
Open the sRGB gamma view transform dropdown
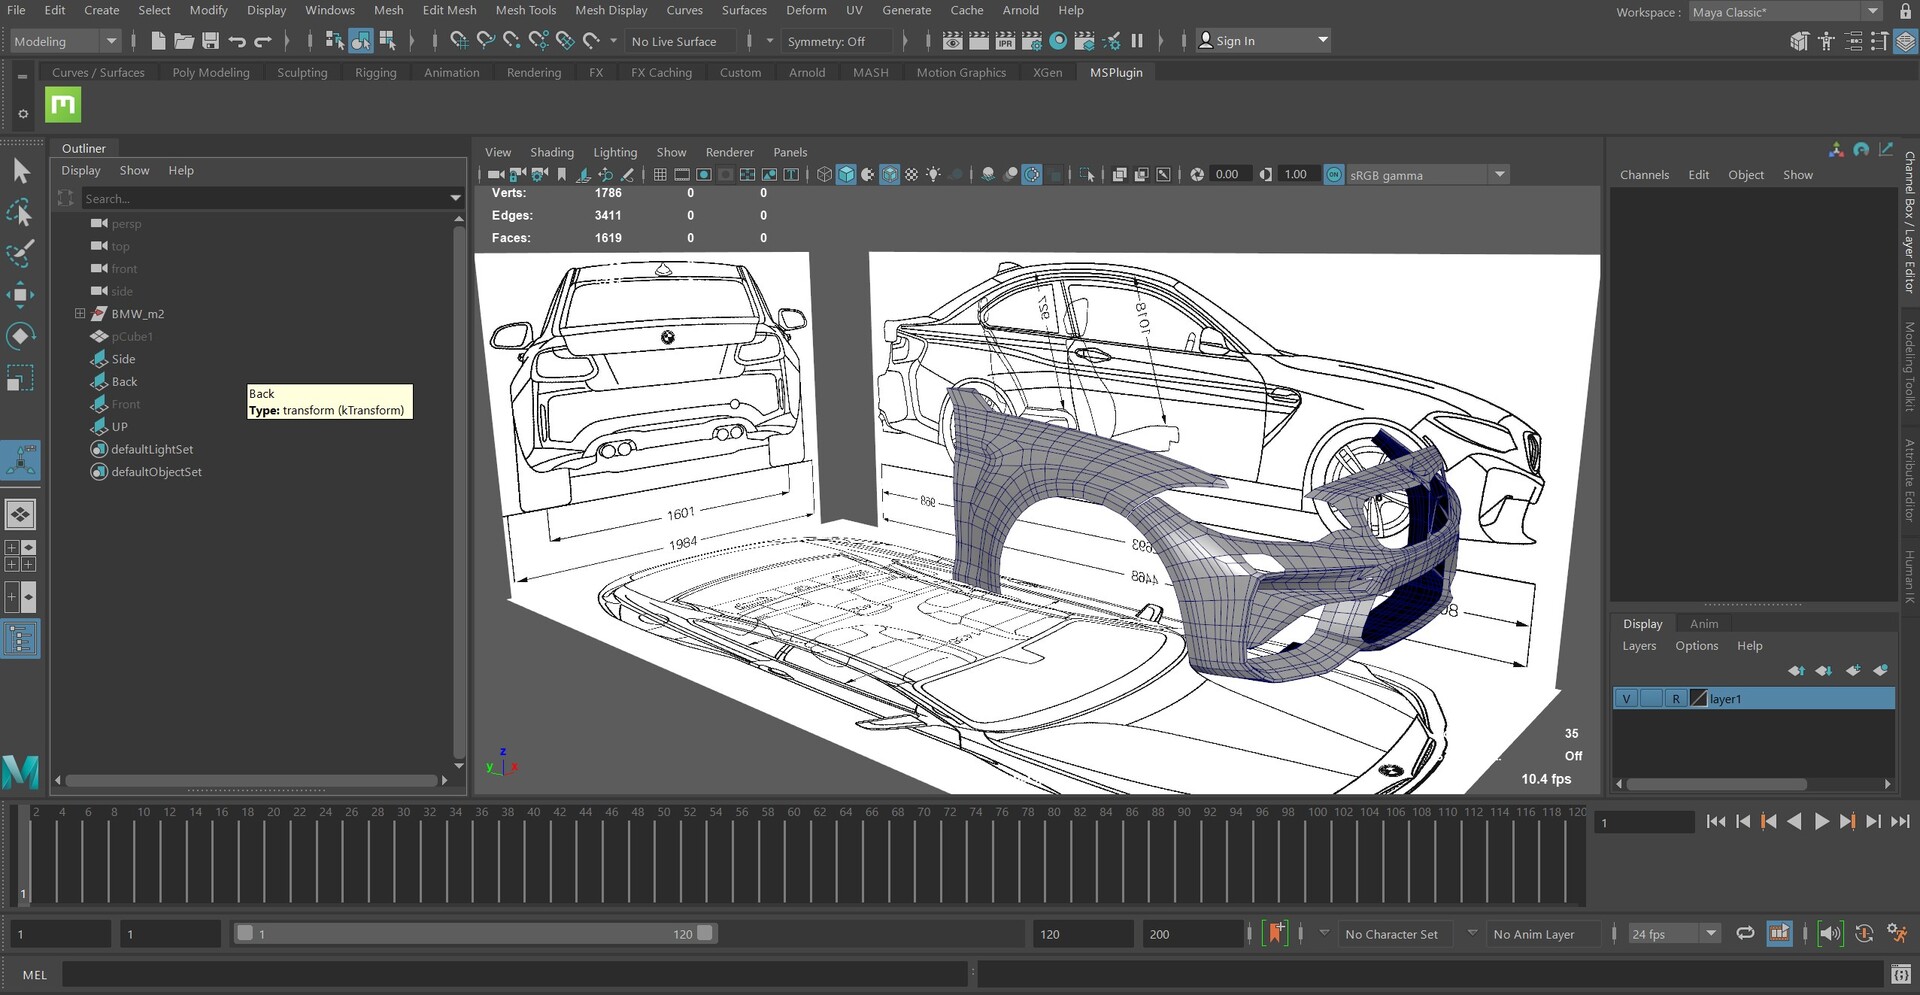[x=1499, y=175]
